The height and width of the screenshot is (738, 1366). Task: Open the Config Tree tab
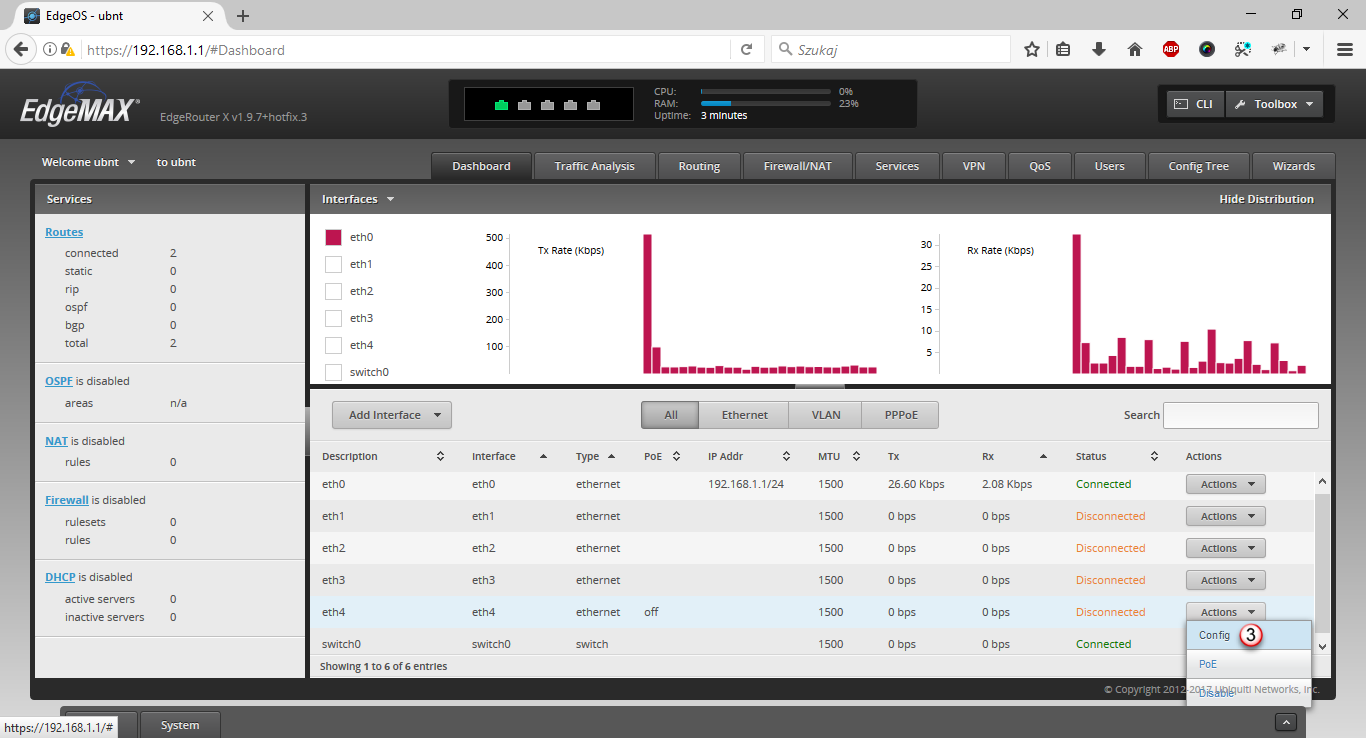pos(1198,166)
